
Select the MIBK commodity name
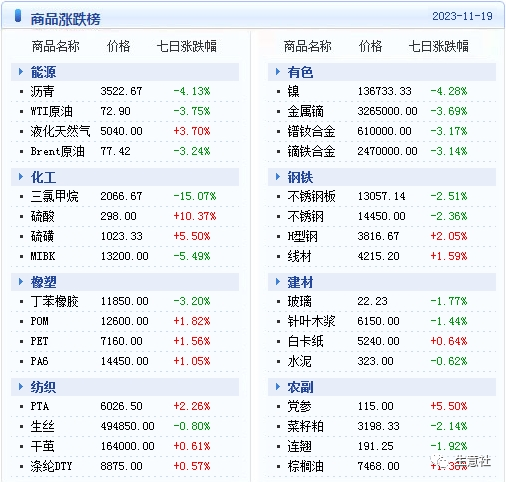(43, 256)
